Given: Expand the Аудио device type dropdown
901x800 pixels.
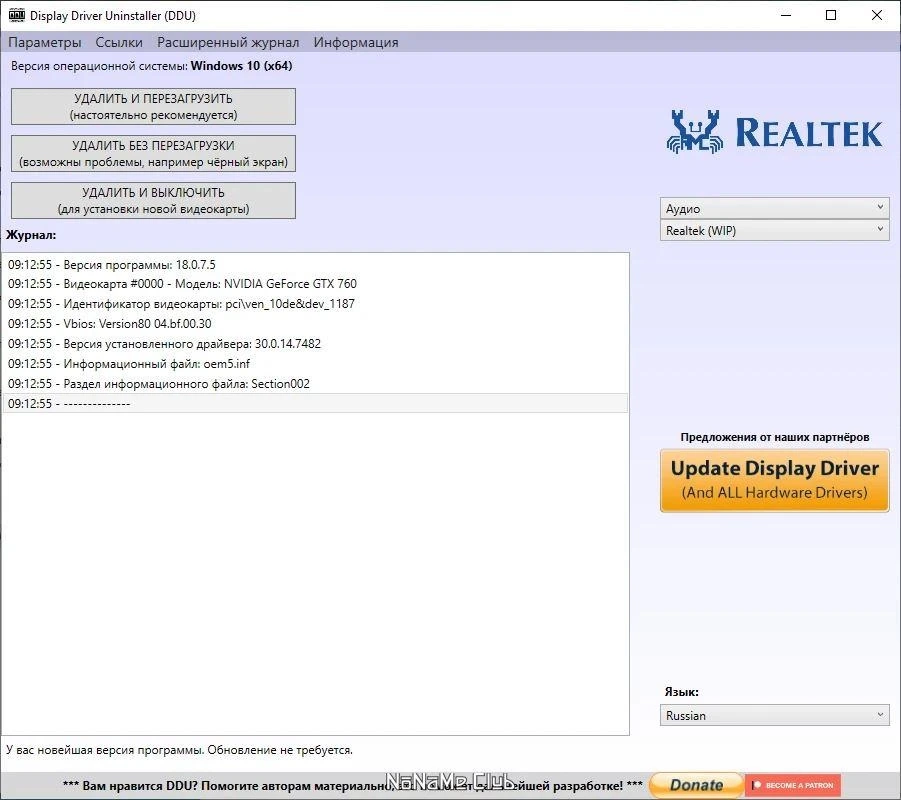Looking at the screenshot, I should [775, 208].
